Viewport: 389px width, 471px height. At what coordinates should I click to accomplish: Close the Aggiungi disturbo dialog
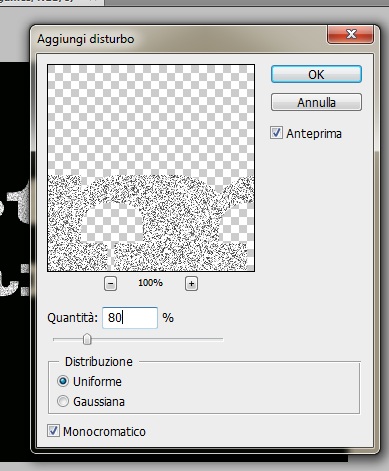350,34
